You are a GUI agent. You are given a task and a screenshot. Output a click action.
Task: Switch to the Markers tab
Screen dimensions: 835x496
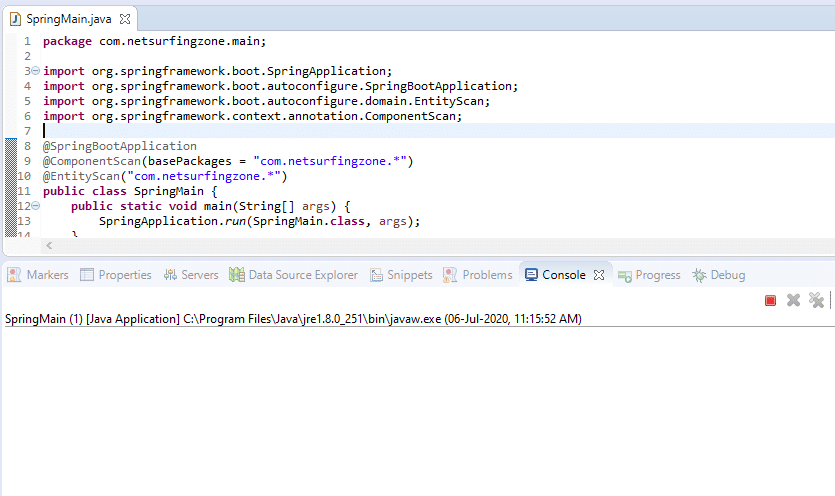pos(38,275)
